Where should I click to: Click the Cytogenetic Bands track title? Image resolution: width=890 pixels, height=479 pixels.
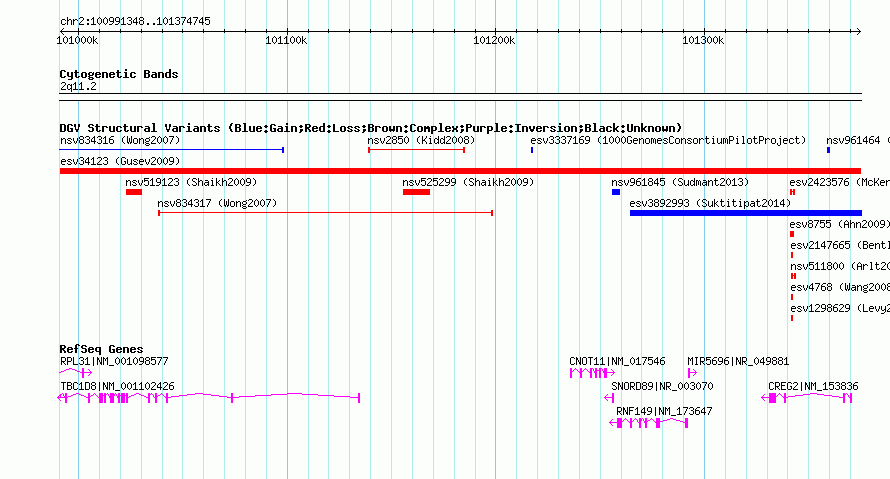pos(119,74)
